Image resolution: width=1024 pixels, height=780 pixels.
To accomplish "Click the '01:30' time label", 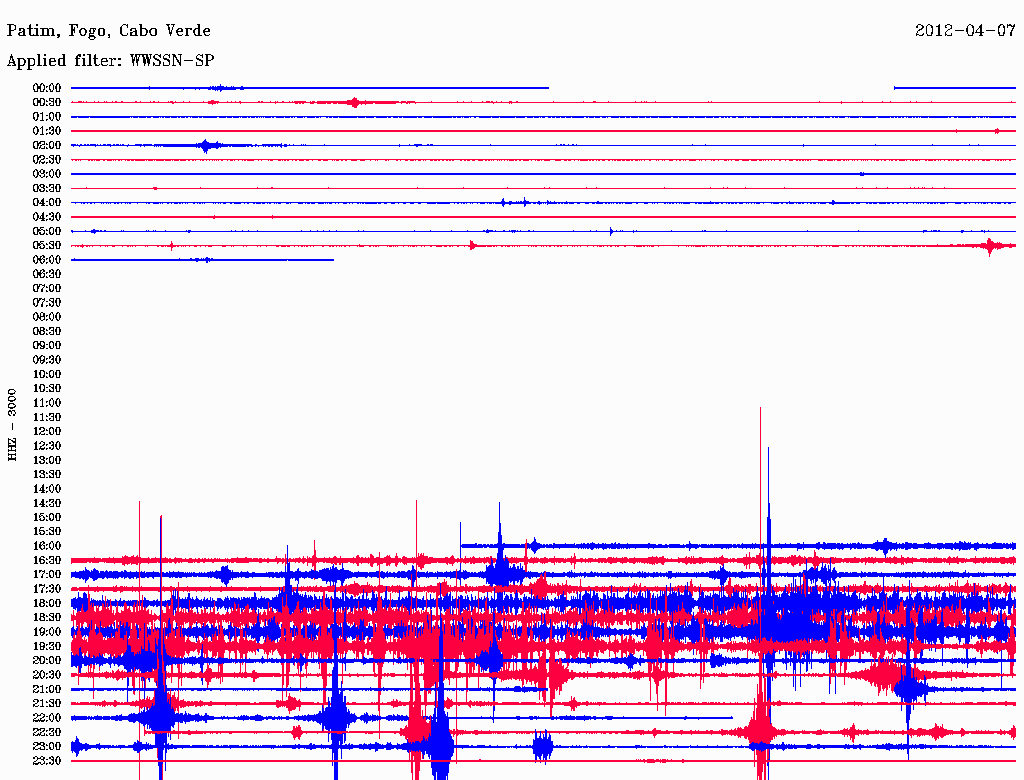I will (47, 131).
